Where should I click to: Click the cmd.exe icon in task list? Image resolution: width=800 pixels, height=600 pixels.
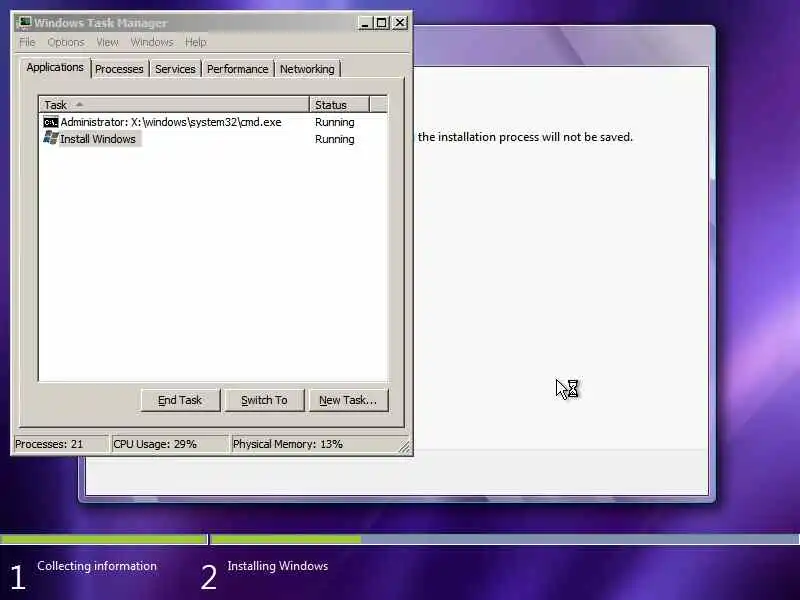(x=51, y=122)
